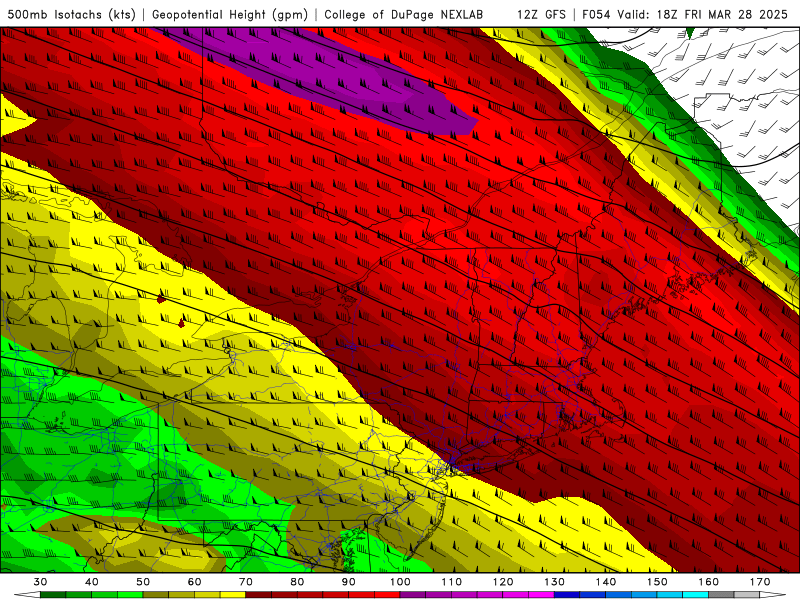Click the legend value 100
800x600 pixels.
[x=400, y=582]
